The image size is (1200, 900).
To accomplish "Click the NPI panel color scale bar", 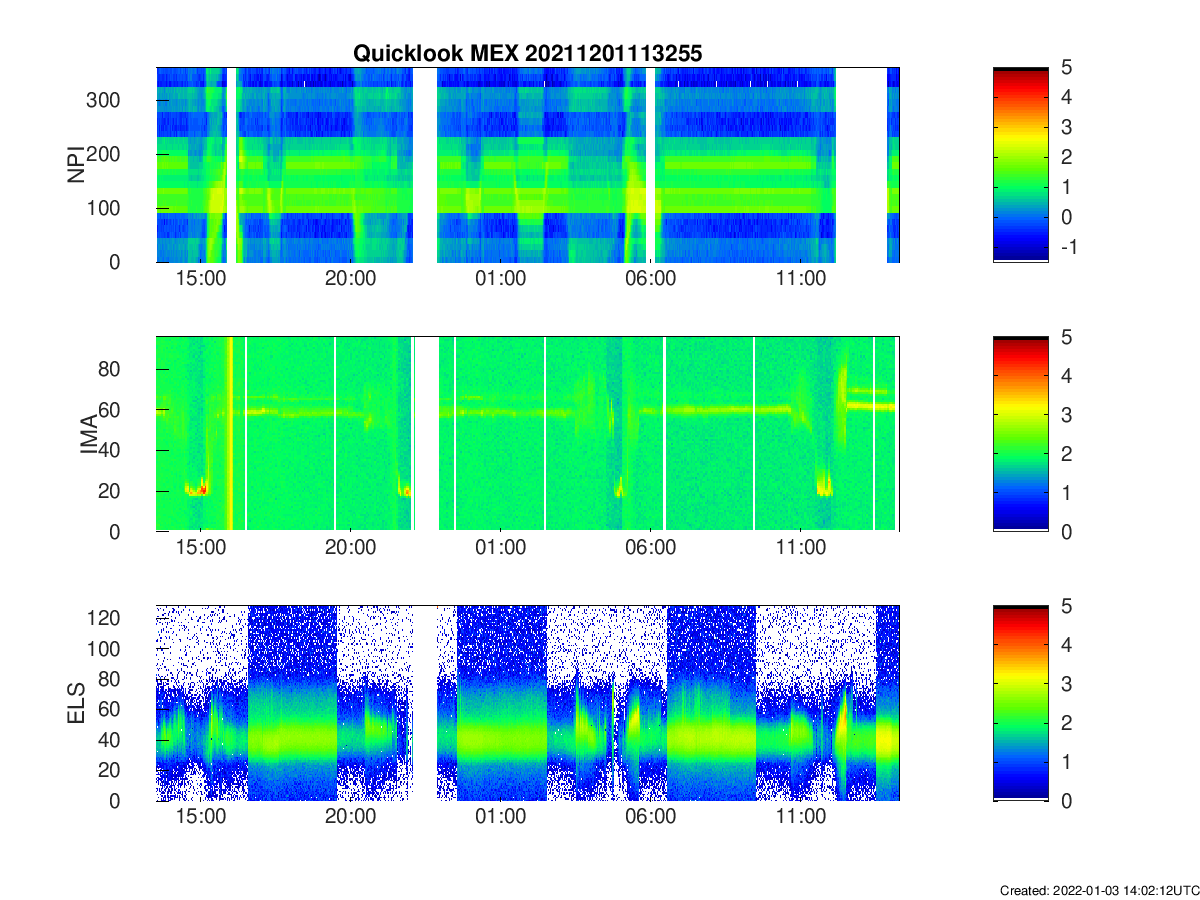I will coord(1021,164).
